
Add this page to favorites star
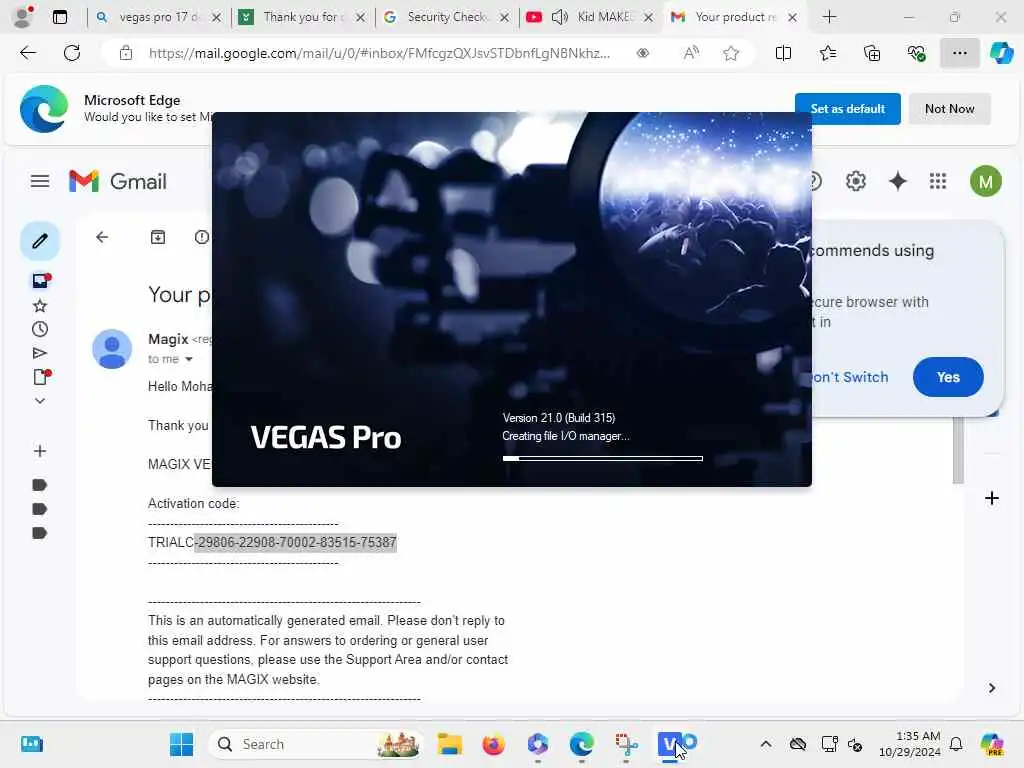pos(731,53)
